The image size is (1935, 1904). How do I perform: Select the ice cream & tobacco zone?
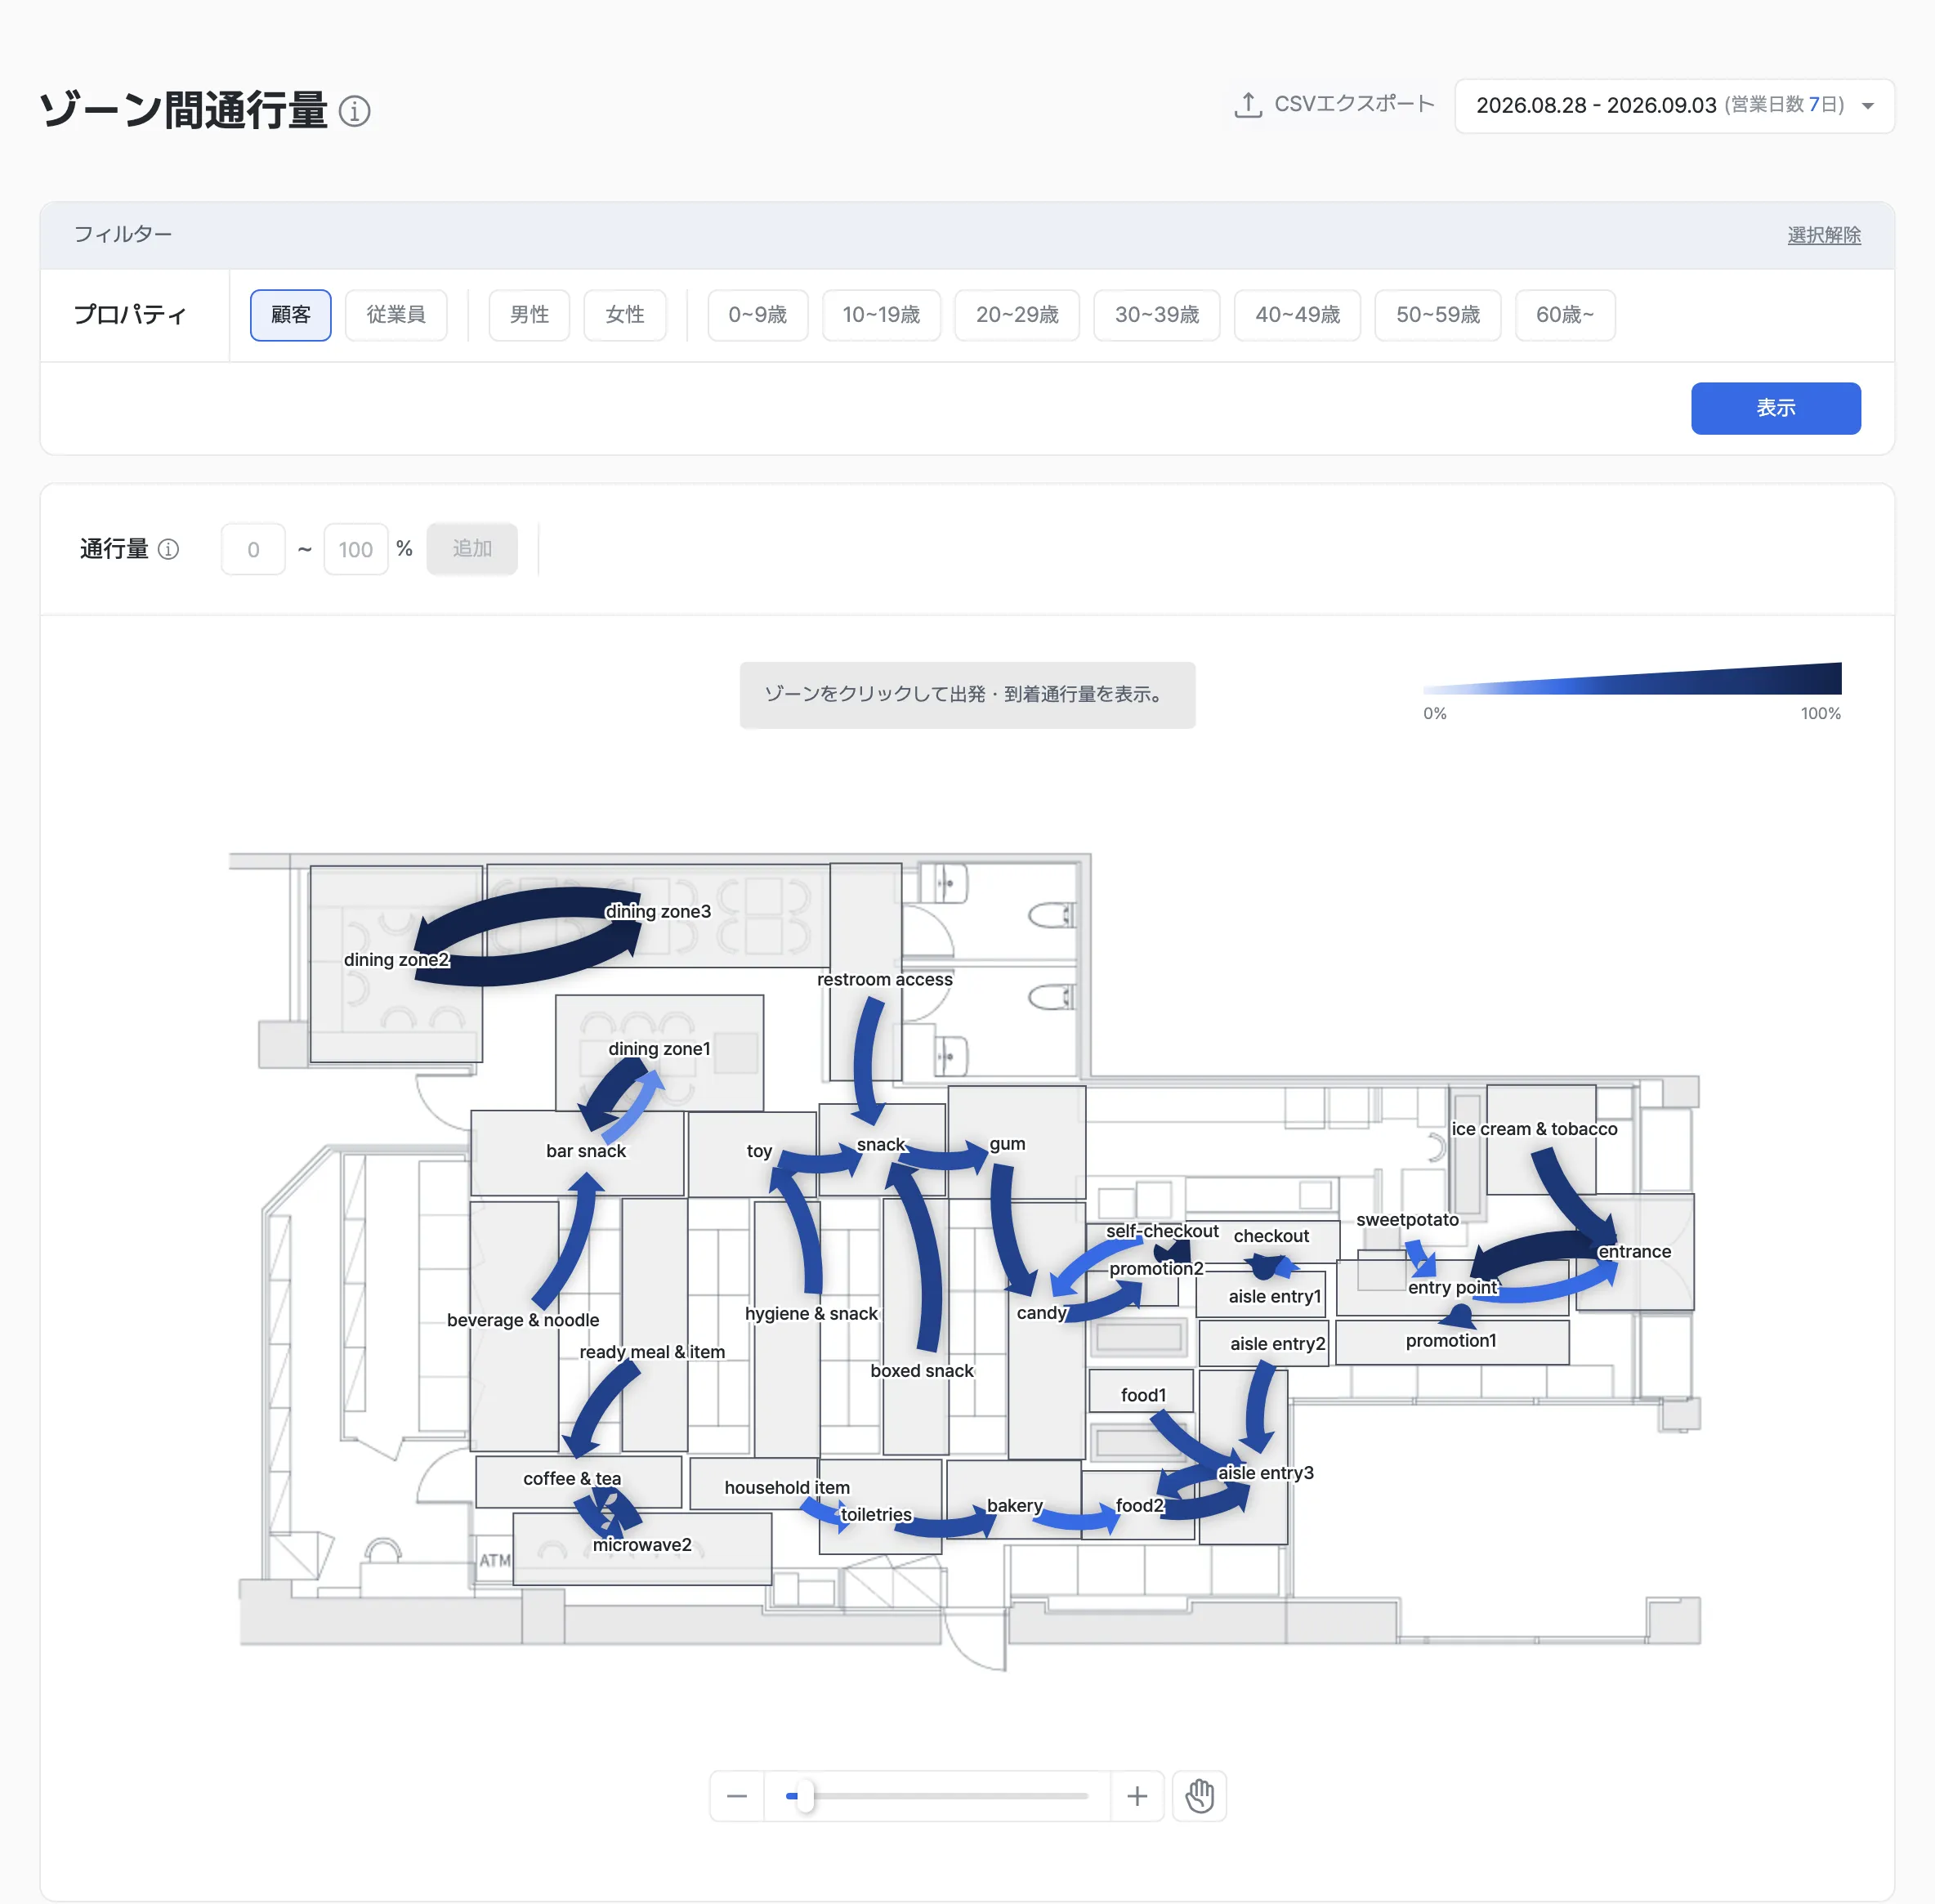click(1541, 1139)
